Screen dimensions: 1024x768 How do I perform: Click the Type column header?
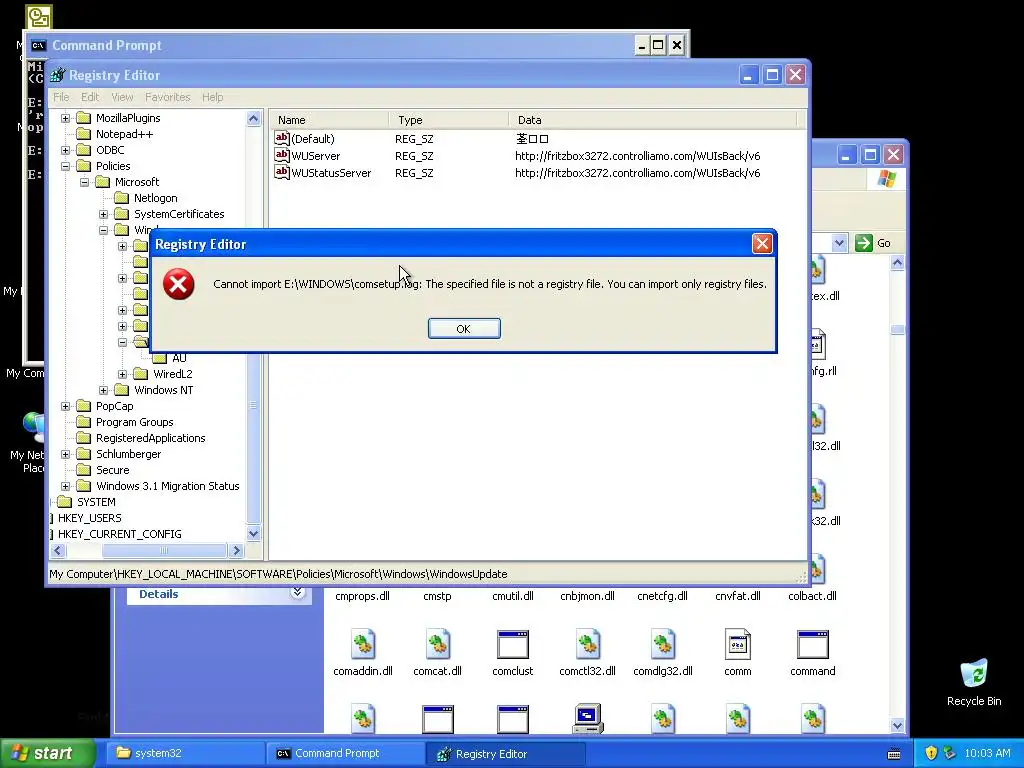click(x=449, y=120)
